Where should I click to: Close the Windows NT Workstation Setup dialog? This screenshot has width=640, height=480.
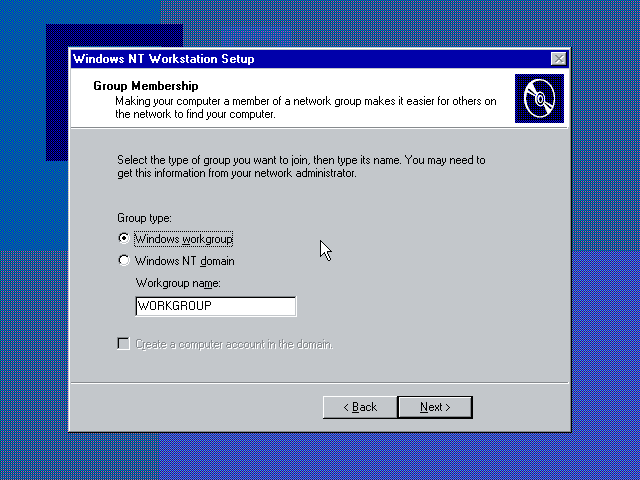(x=558, y=59)
